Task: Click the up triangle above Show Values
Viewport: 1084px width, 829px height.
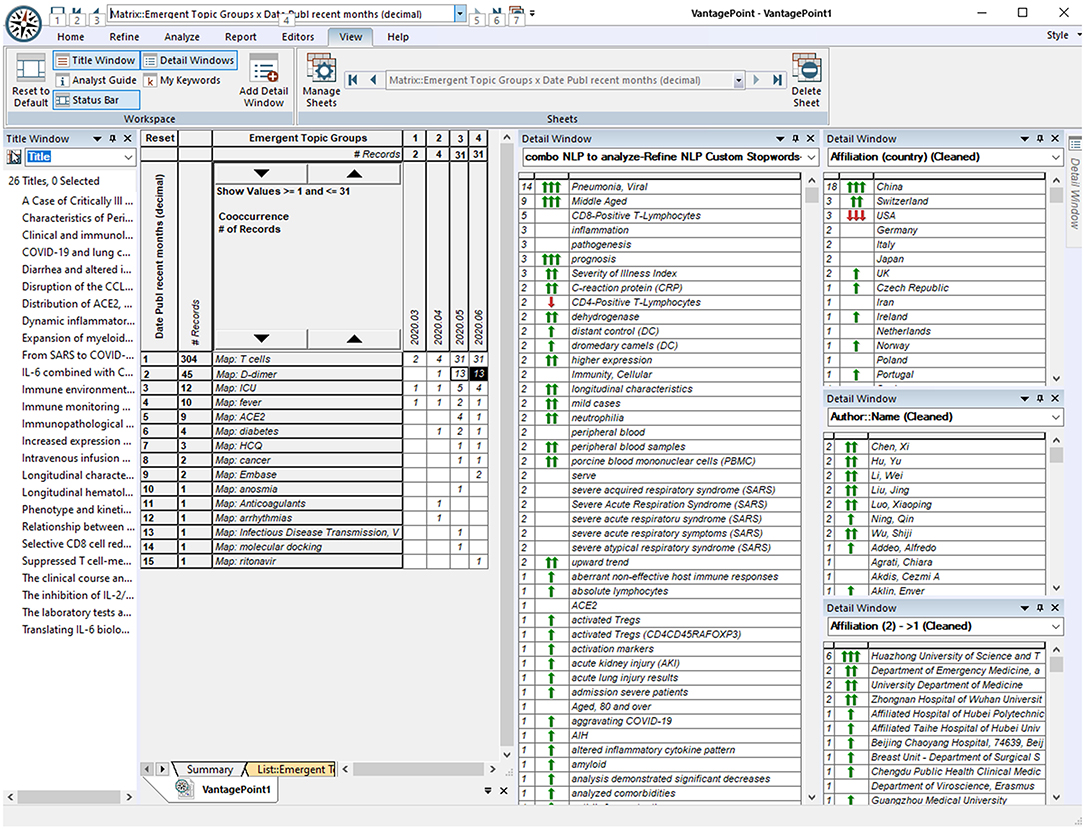Action: coord(354,174)
